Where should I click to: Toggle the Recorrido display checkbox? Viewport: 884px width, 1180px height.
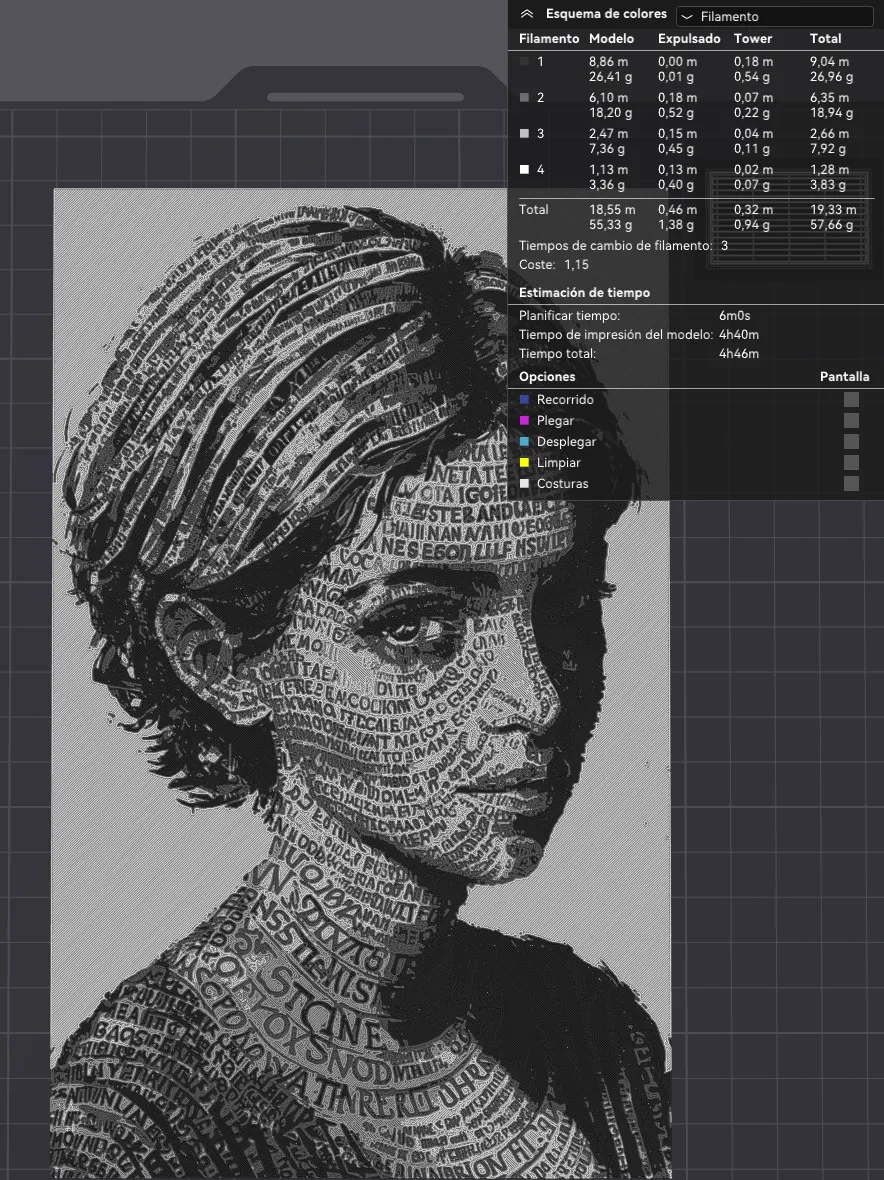click(851, 400)
